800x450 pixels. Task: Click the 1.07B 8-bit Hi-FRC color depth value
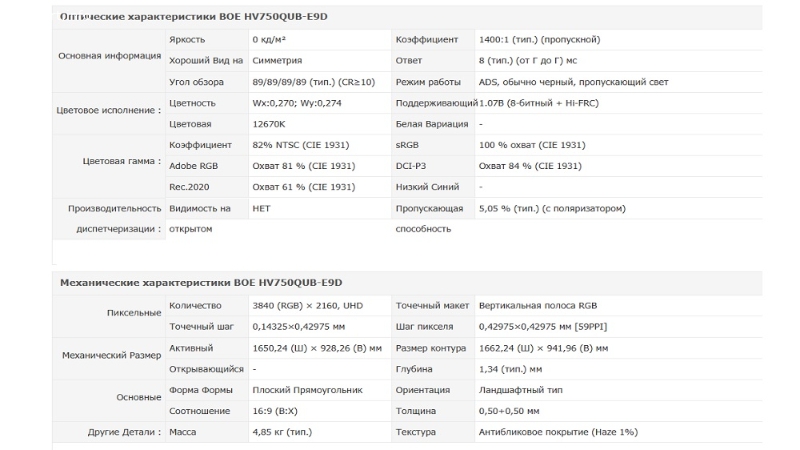[x=539, y=103]
